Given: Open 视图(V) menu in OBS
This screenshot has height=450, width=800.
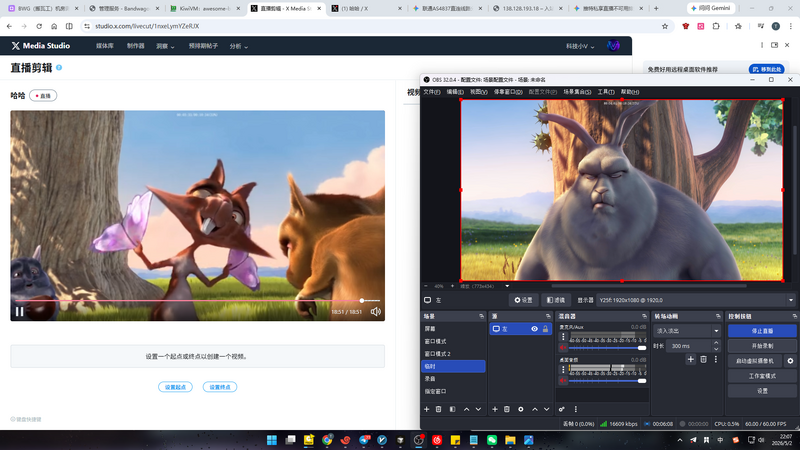Looking at the screenshot, I should pos(479,92).
